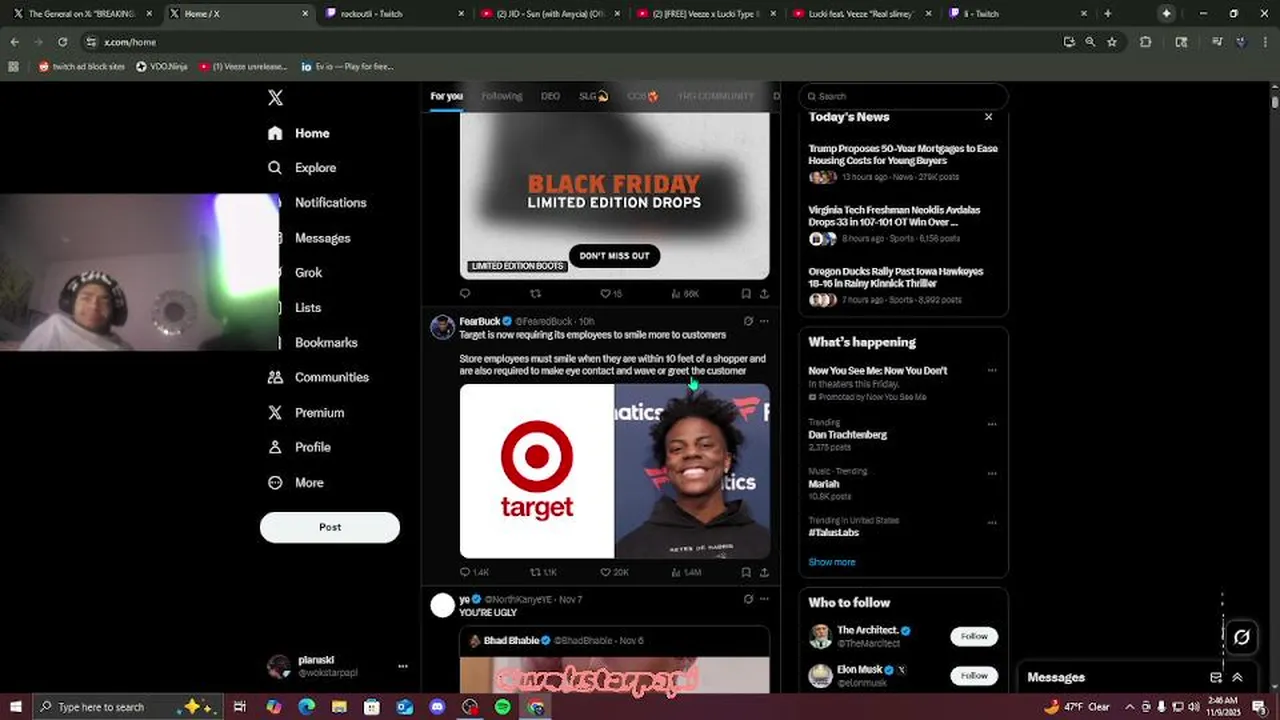Repost the Black Friday ad post
1280x720 pixels.
535,294
